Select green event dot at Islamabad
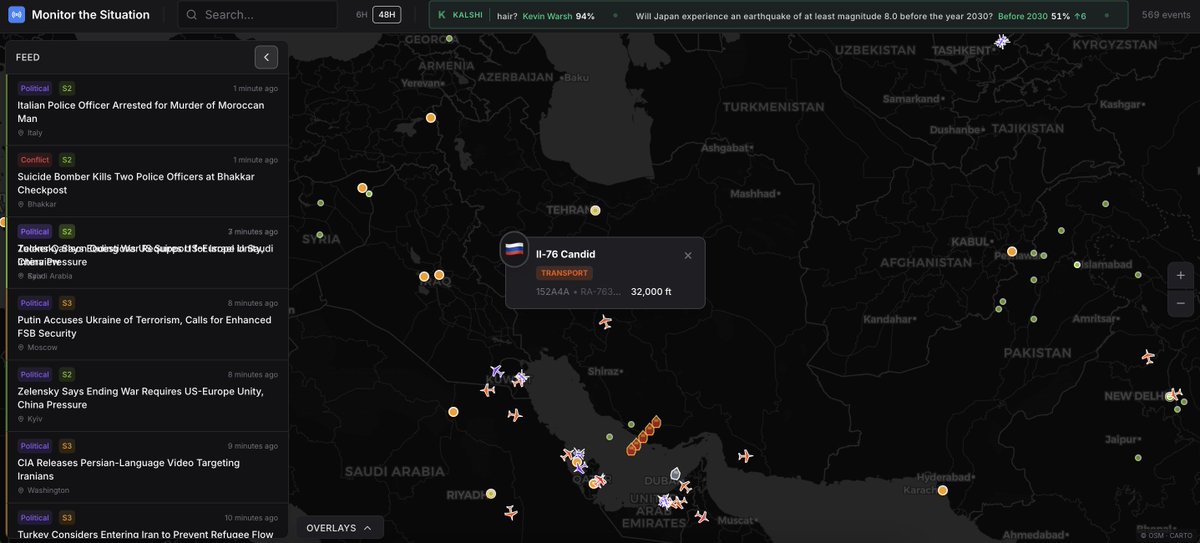Screen dimensions: 1200x543 tap(1077, 265)
